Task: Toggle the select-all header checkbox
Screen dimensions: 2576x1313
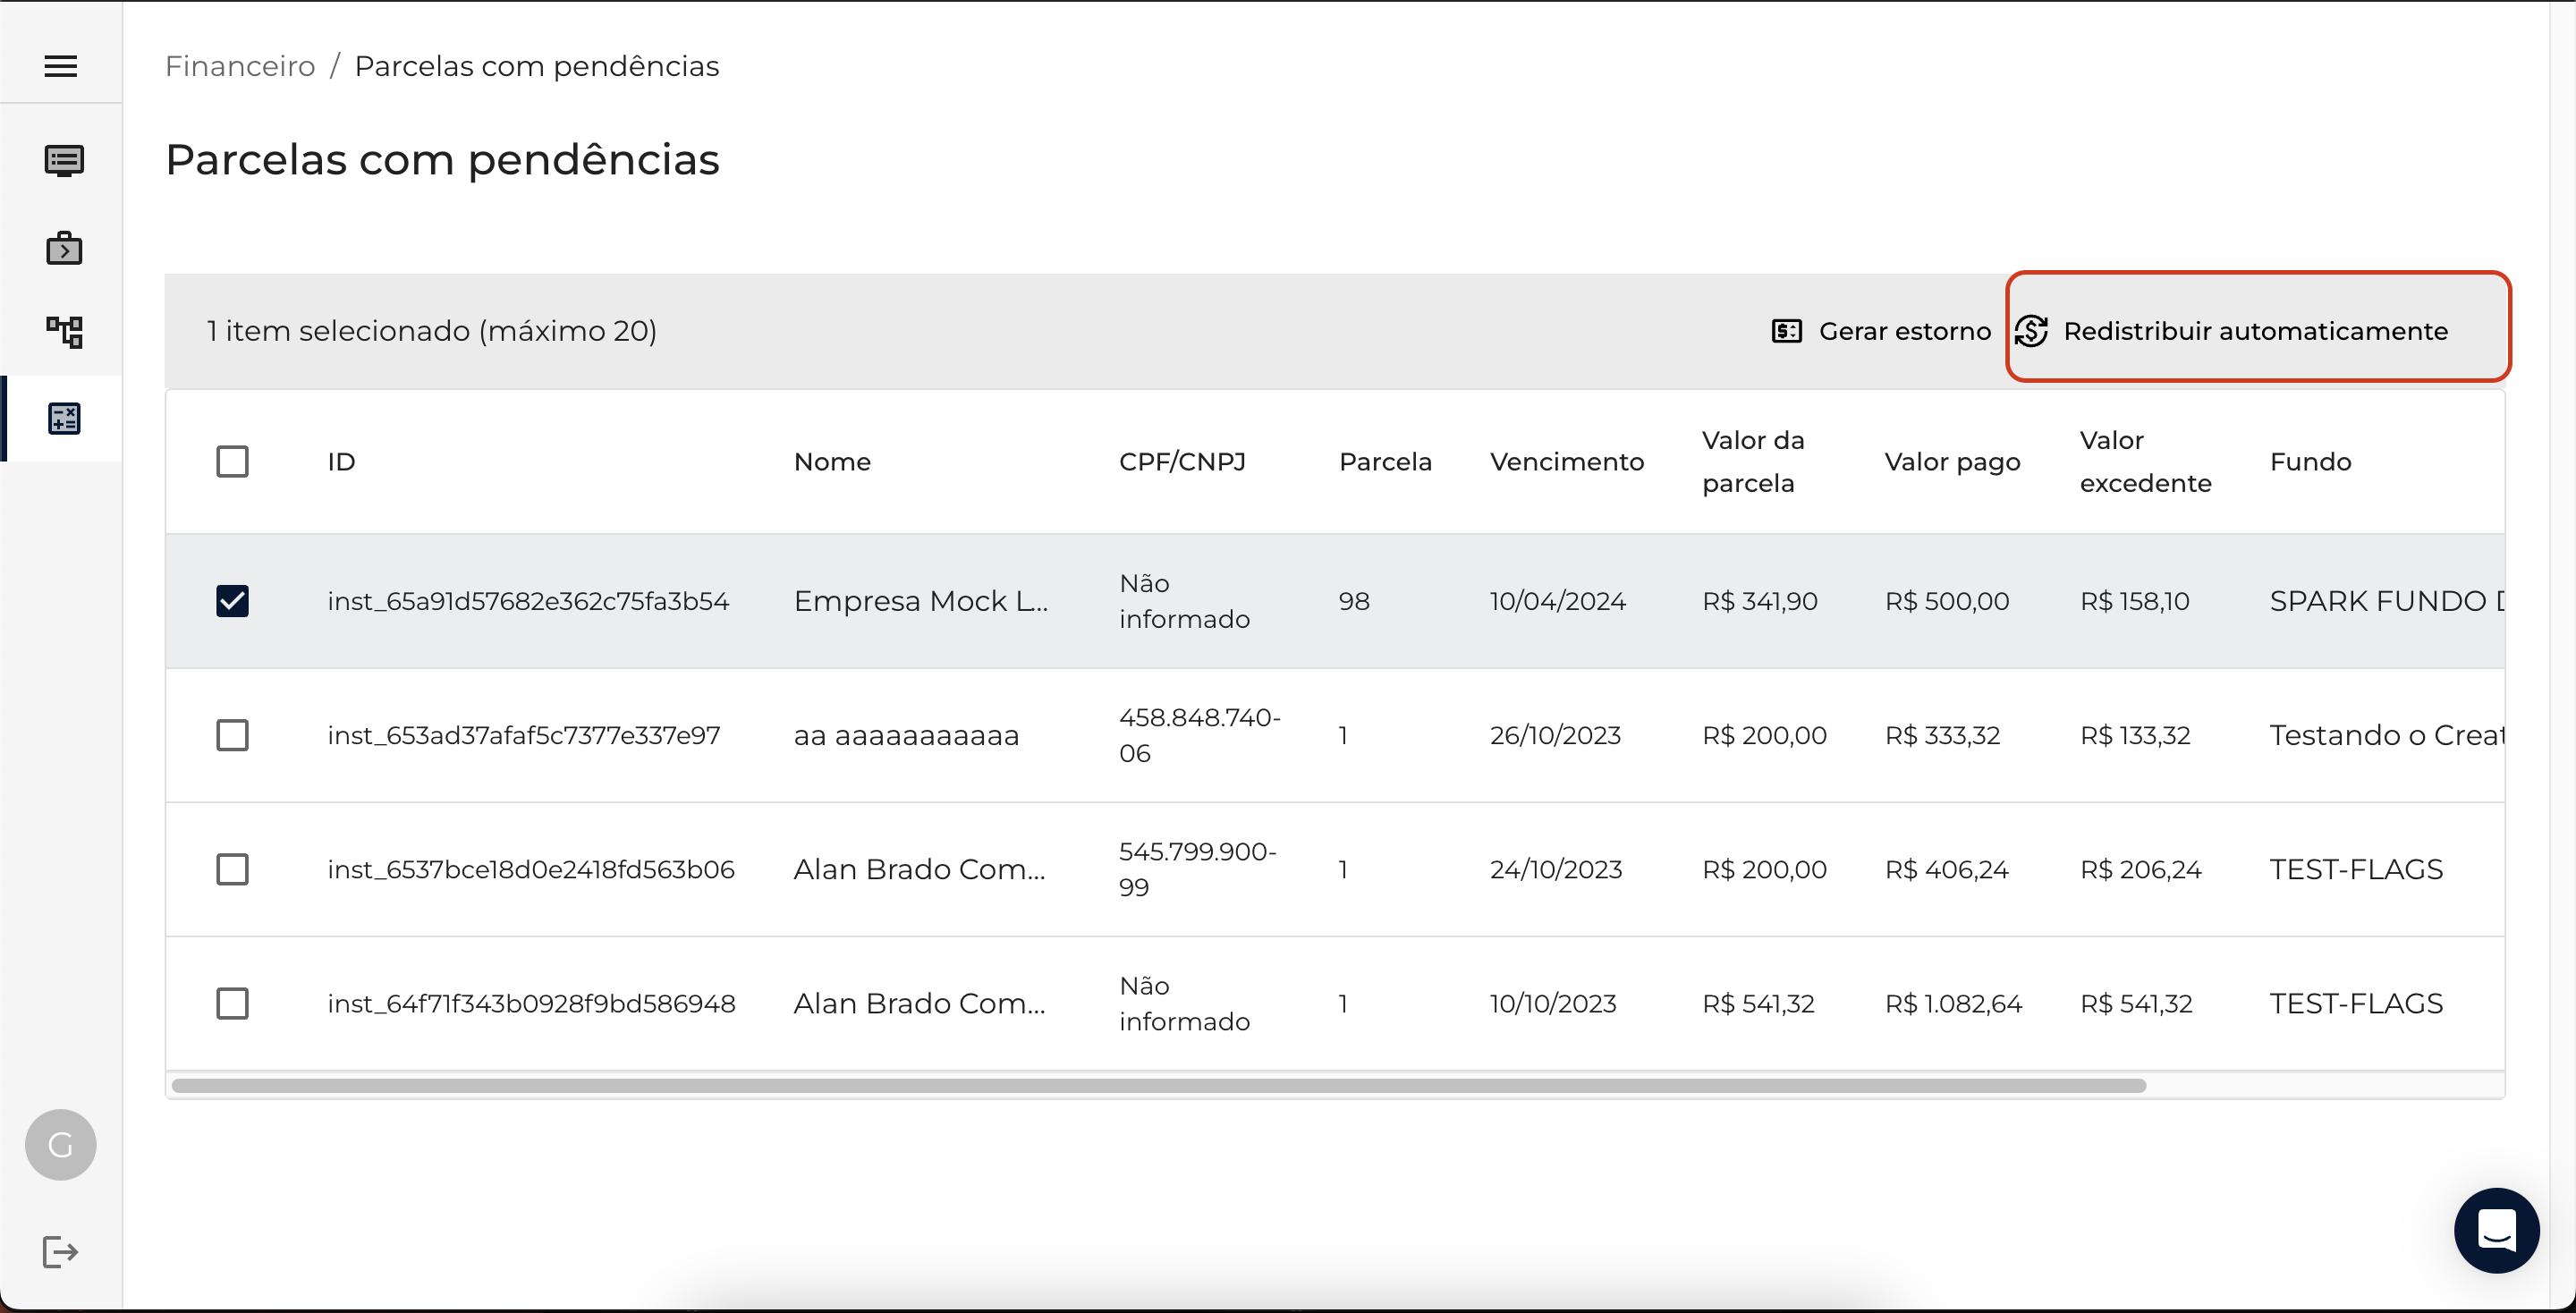Action: tap(232, 461)
